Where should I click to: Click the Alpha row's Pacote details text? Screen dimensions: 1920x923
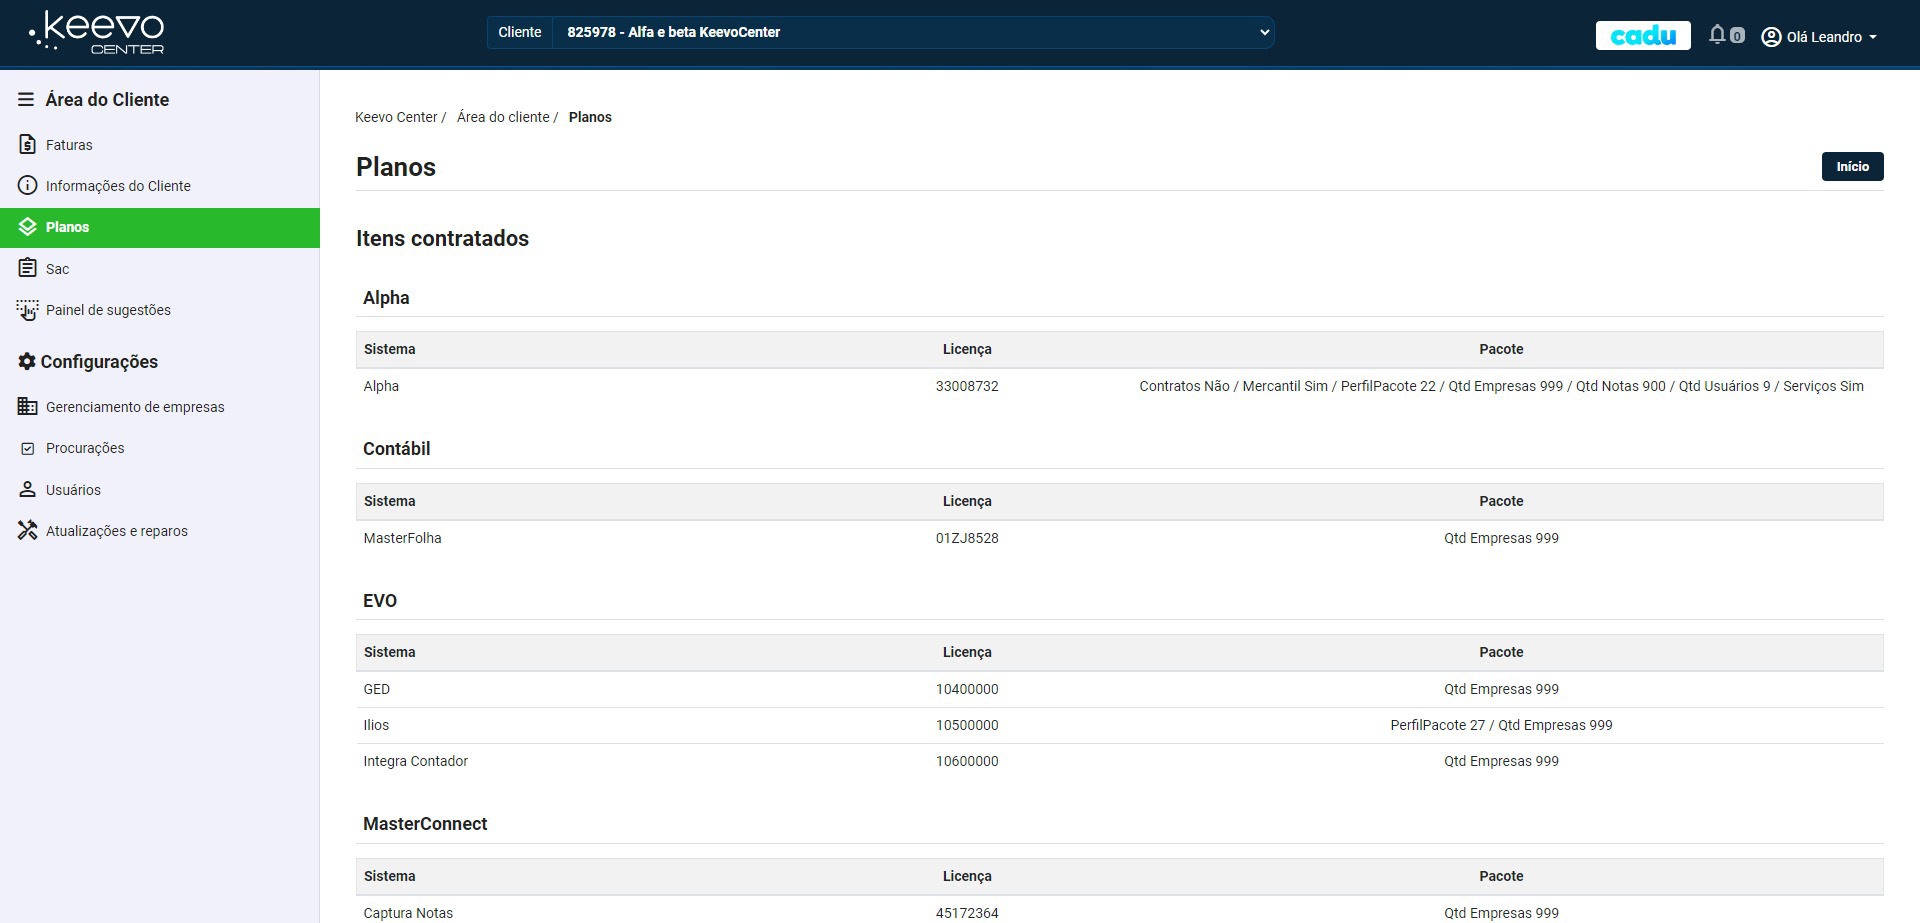(x=1501, y=386)
